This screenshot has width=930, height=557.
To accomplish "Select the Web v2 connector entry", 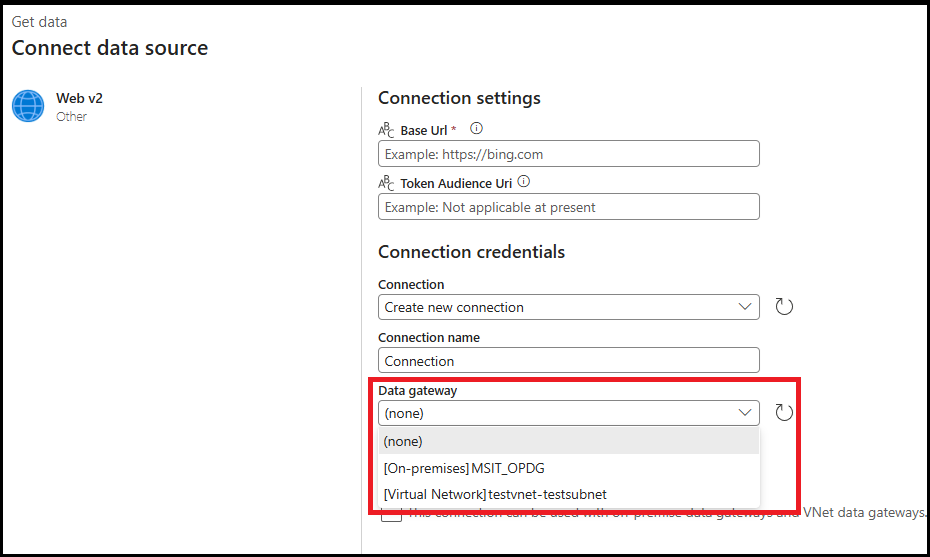I will pos(58,107).
